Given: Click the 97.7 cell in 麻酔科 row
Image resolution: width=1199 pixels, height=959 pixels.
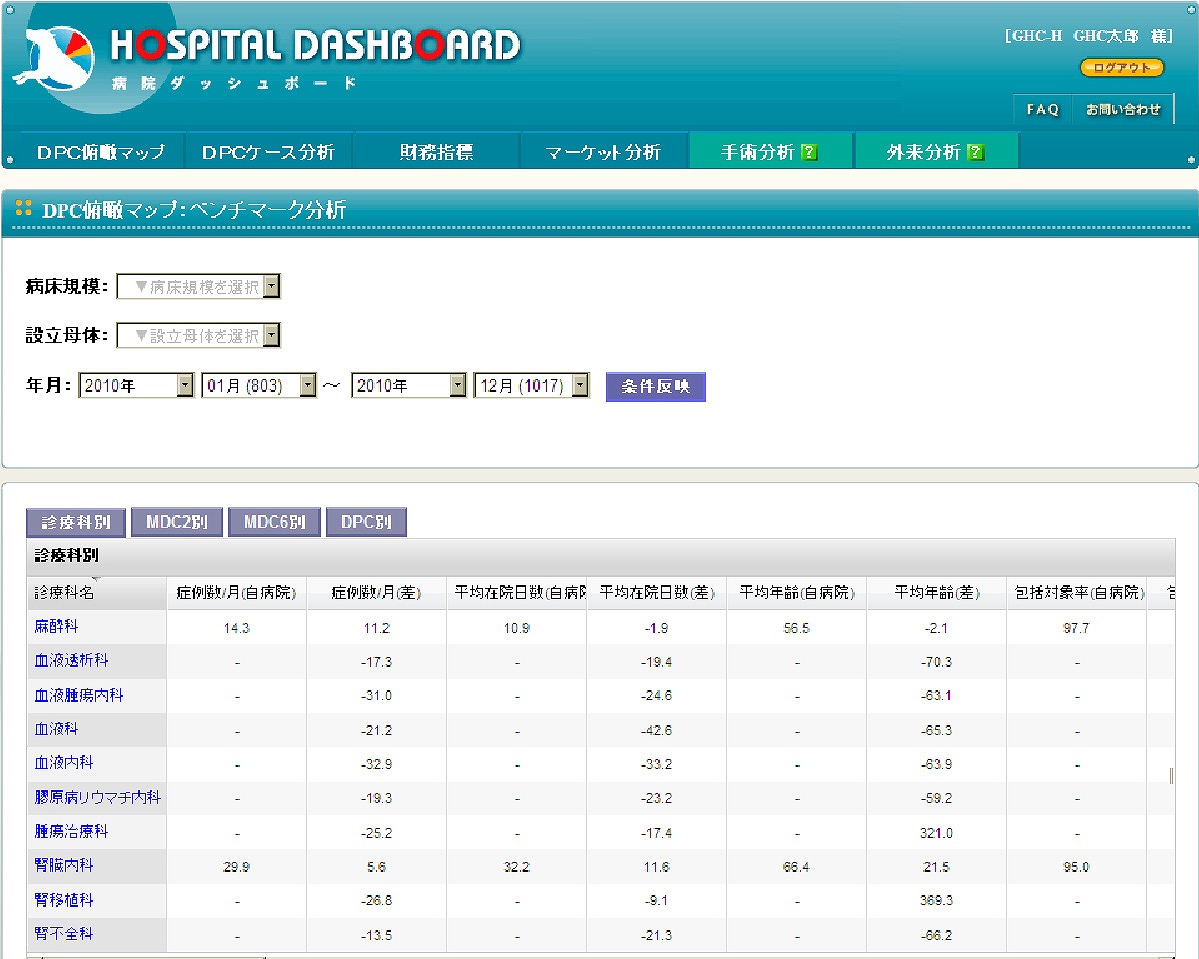Looking at the screenshot, I should [x=1076, y=628].
